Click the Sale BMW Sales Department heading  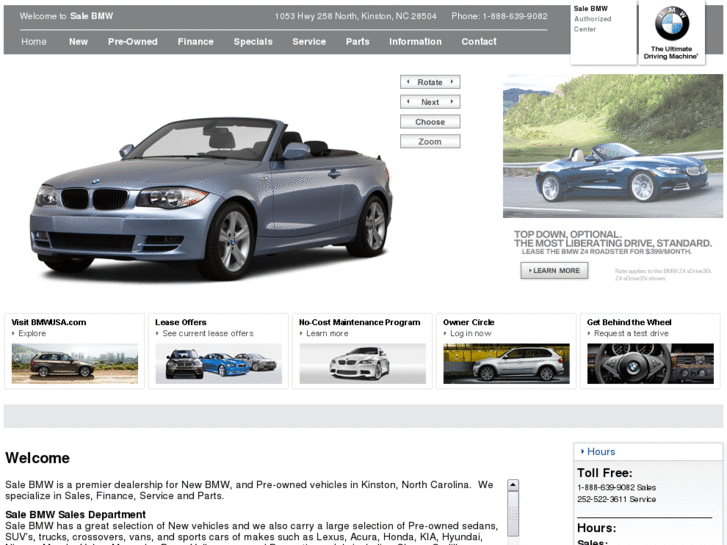pyautogui.click(x=76, y=515)
